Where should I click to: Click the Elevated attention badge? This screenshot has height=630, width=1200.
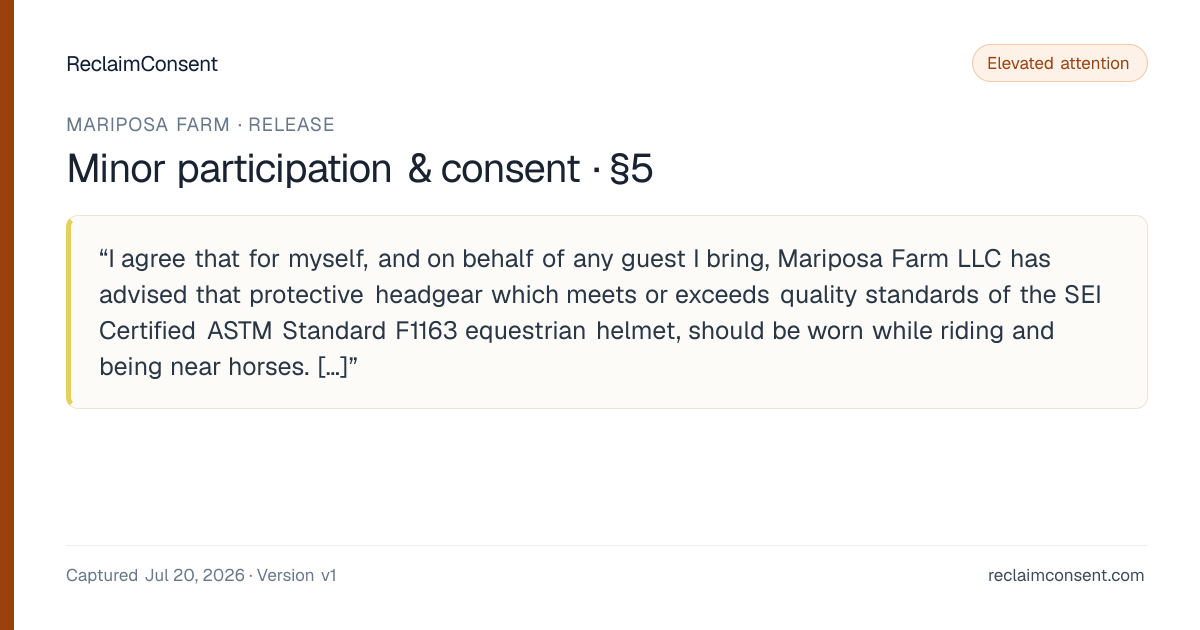click(x=1059, y=63)
